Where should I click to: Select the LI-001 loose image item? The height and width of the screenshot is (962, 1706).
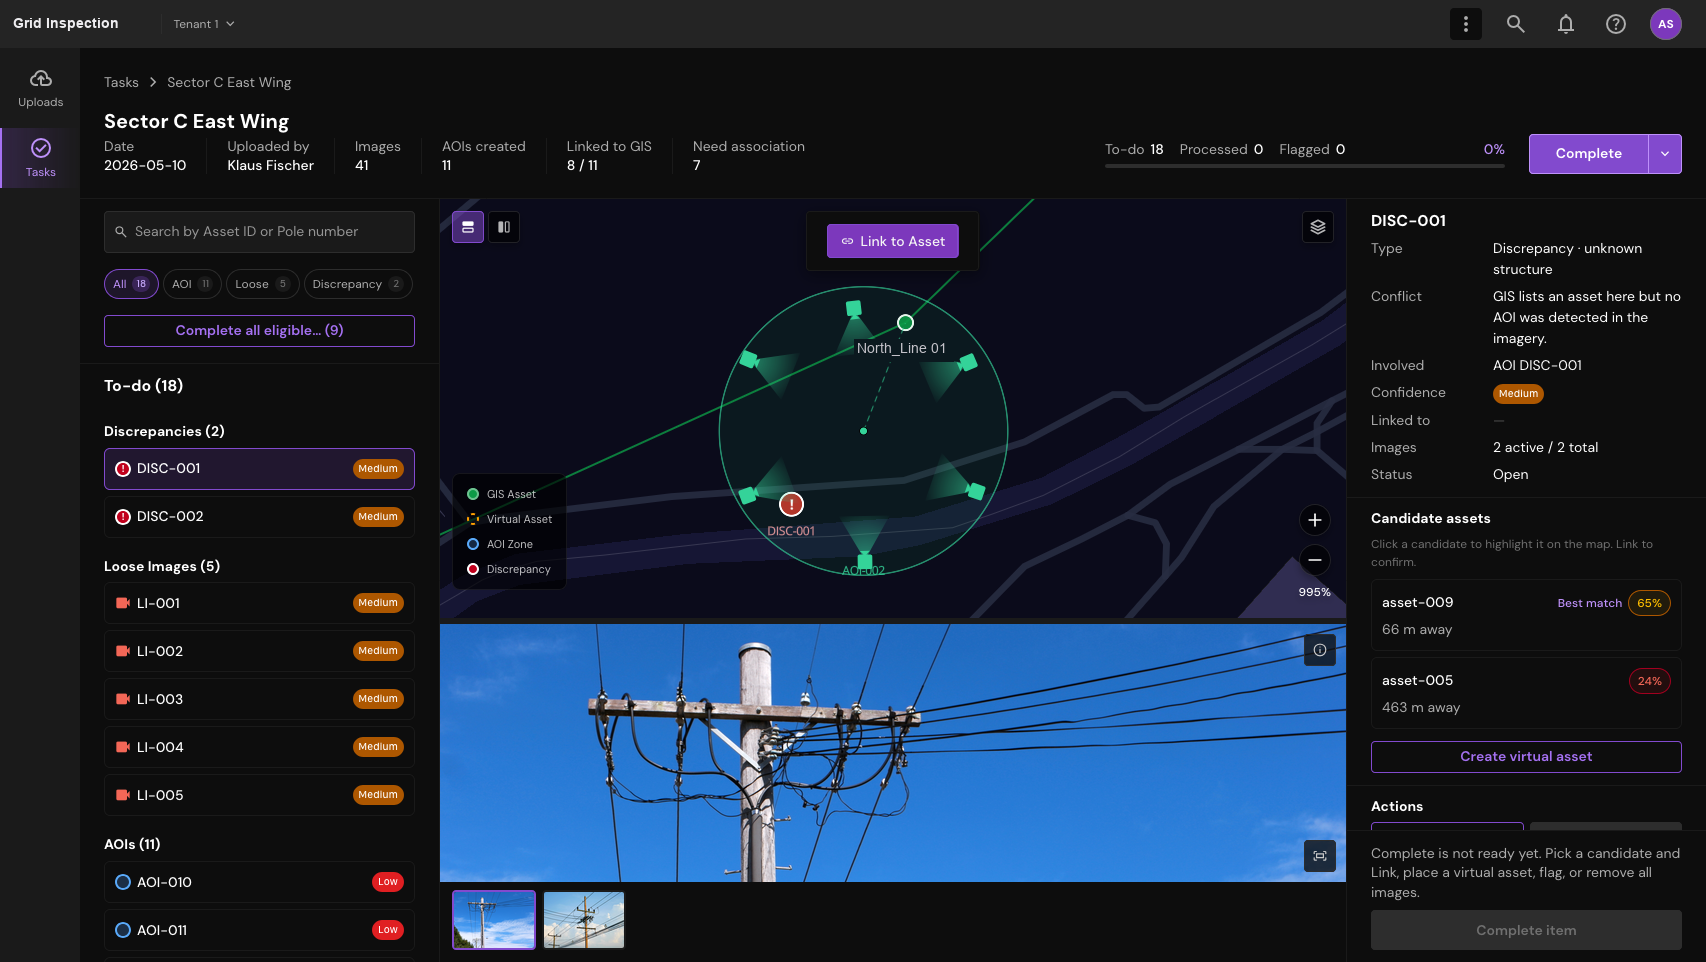point(259,603)
